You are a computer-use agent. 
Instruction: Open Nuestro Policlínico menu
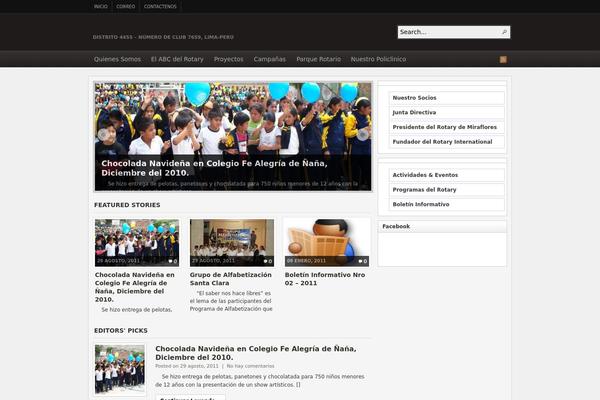[378, 59]
